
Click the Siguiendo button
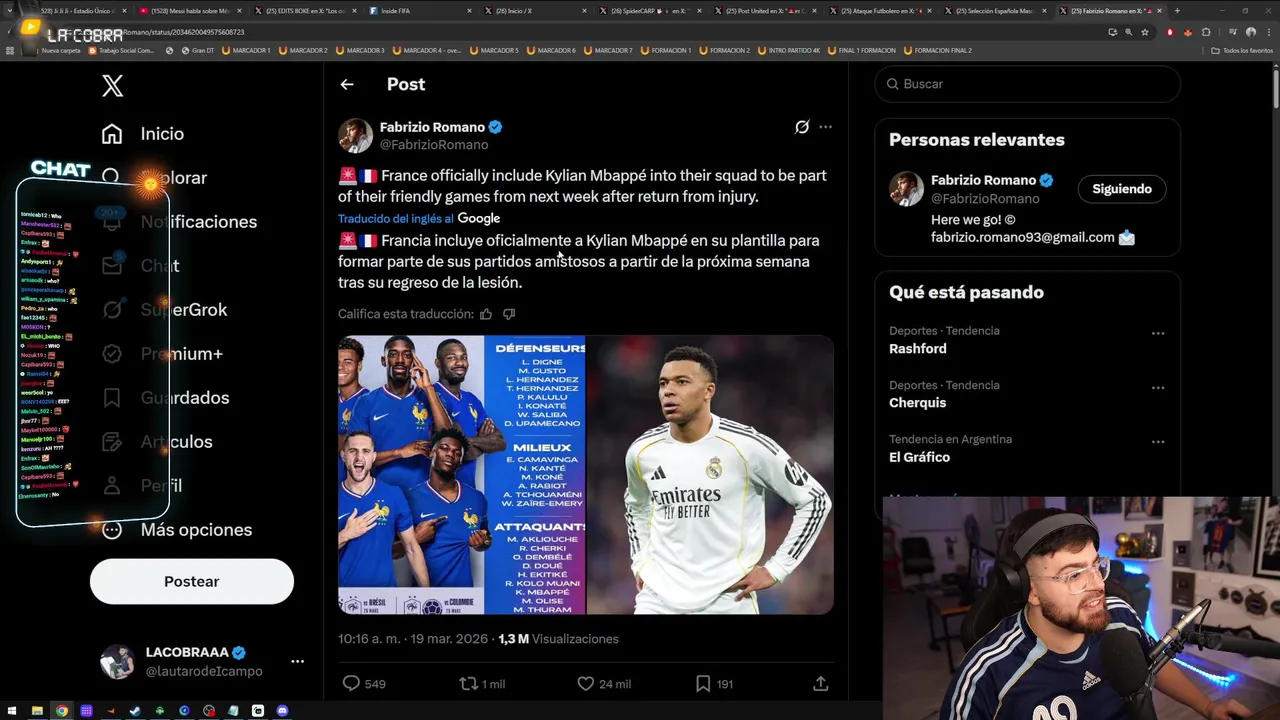(1122, 189)
